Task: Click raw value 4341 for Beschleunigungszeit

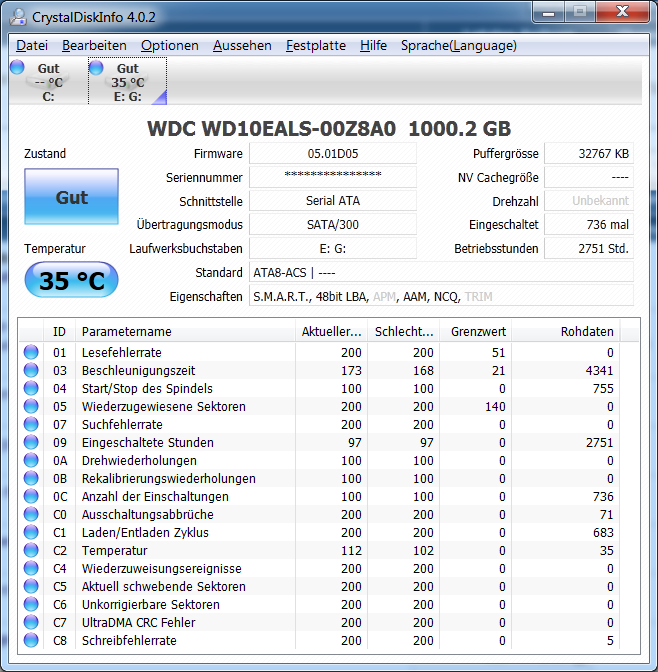Action: pos(599,370)
